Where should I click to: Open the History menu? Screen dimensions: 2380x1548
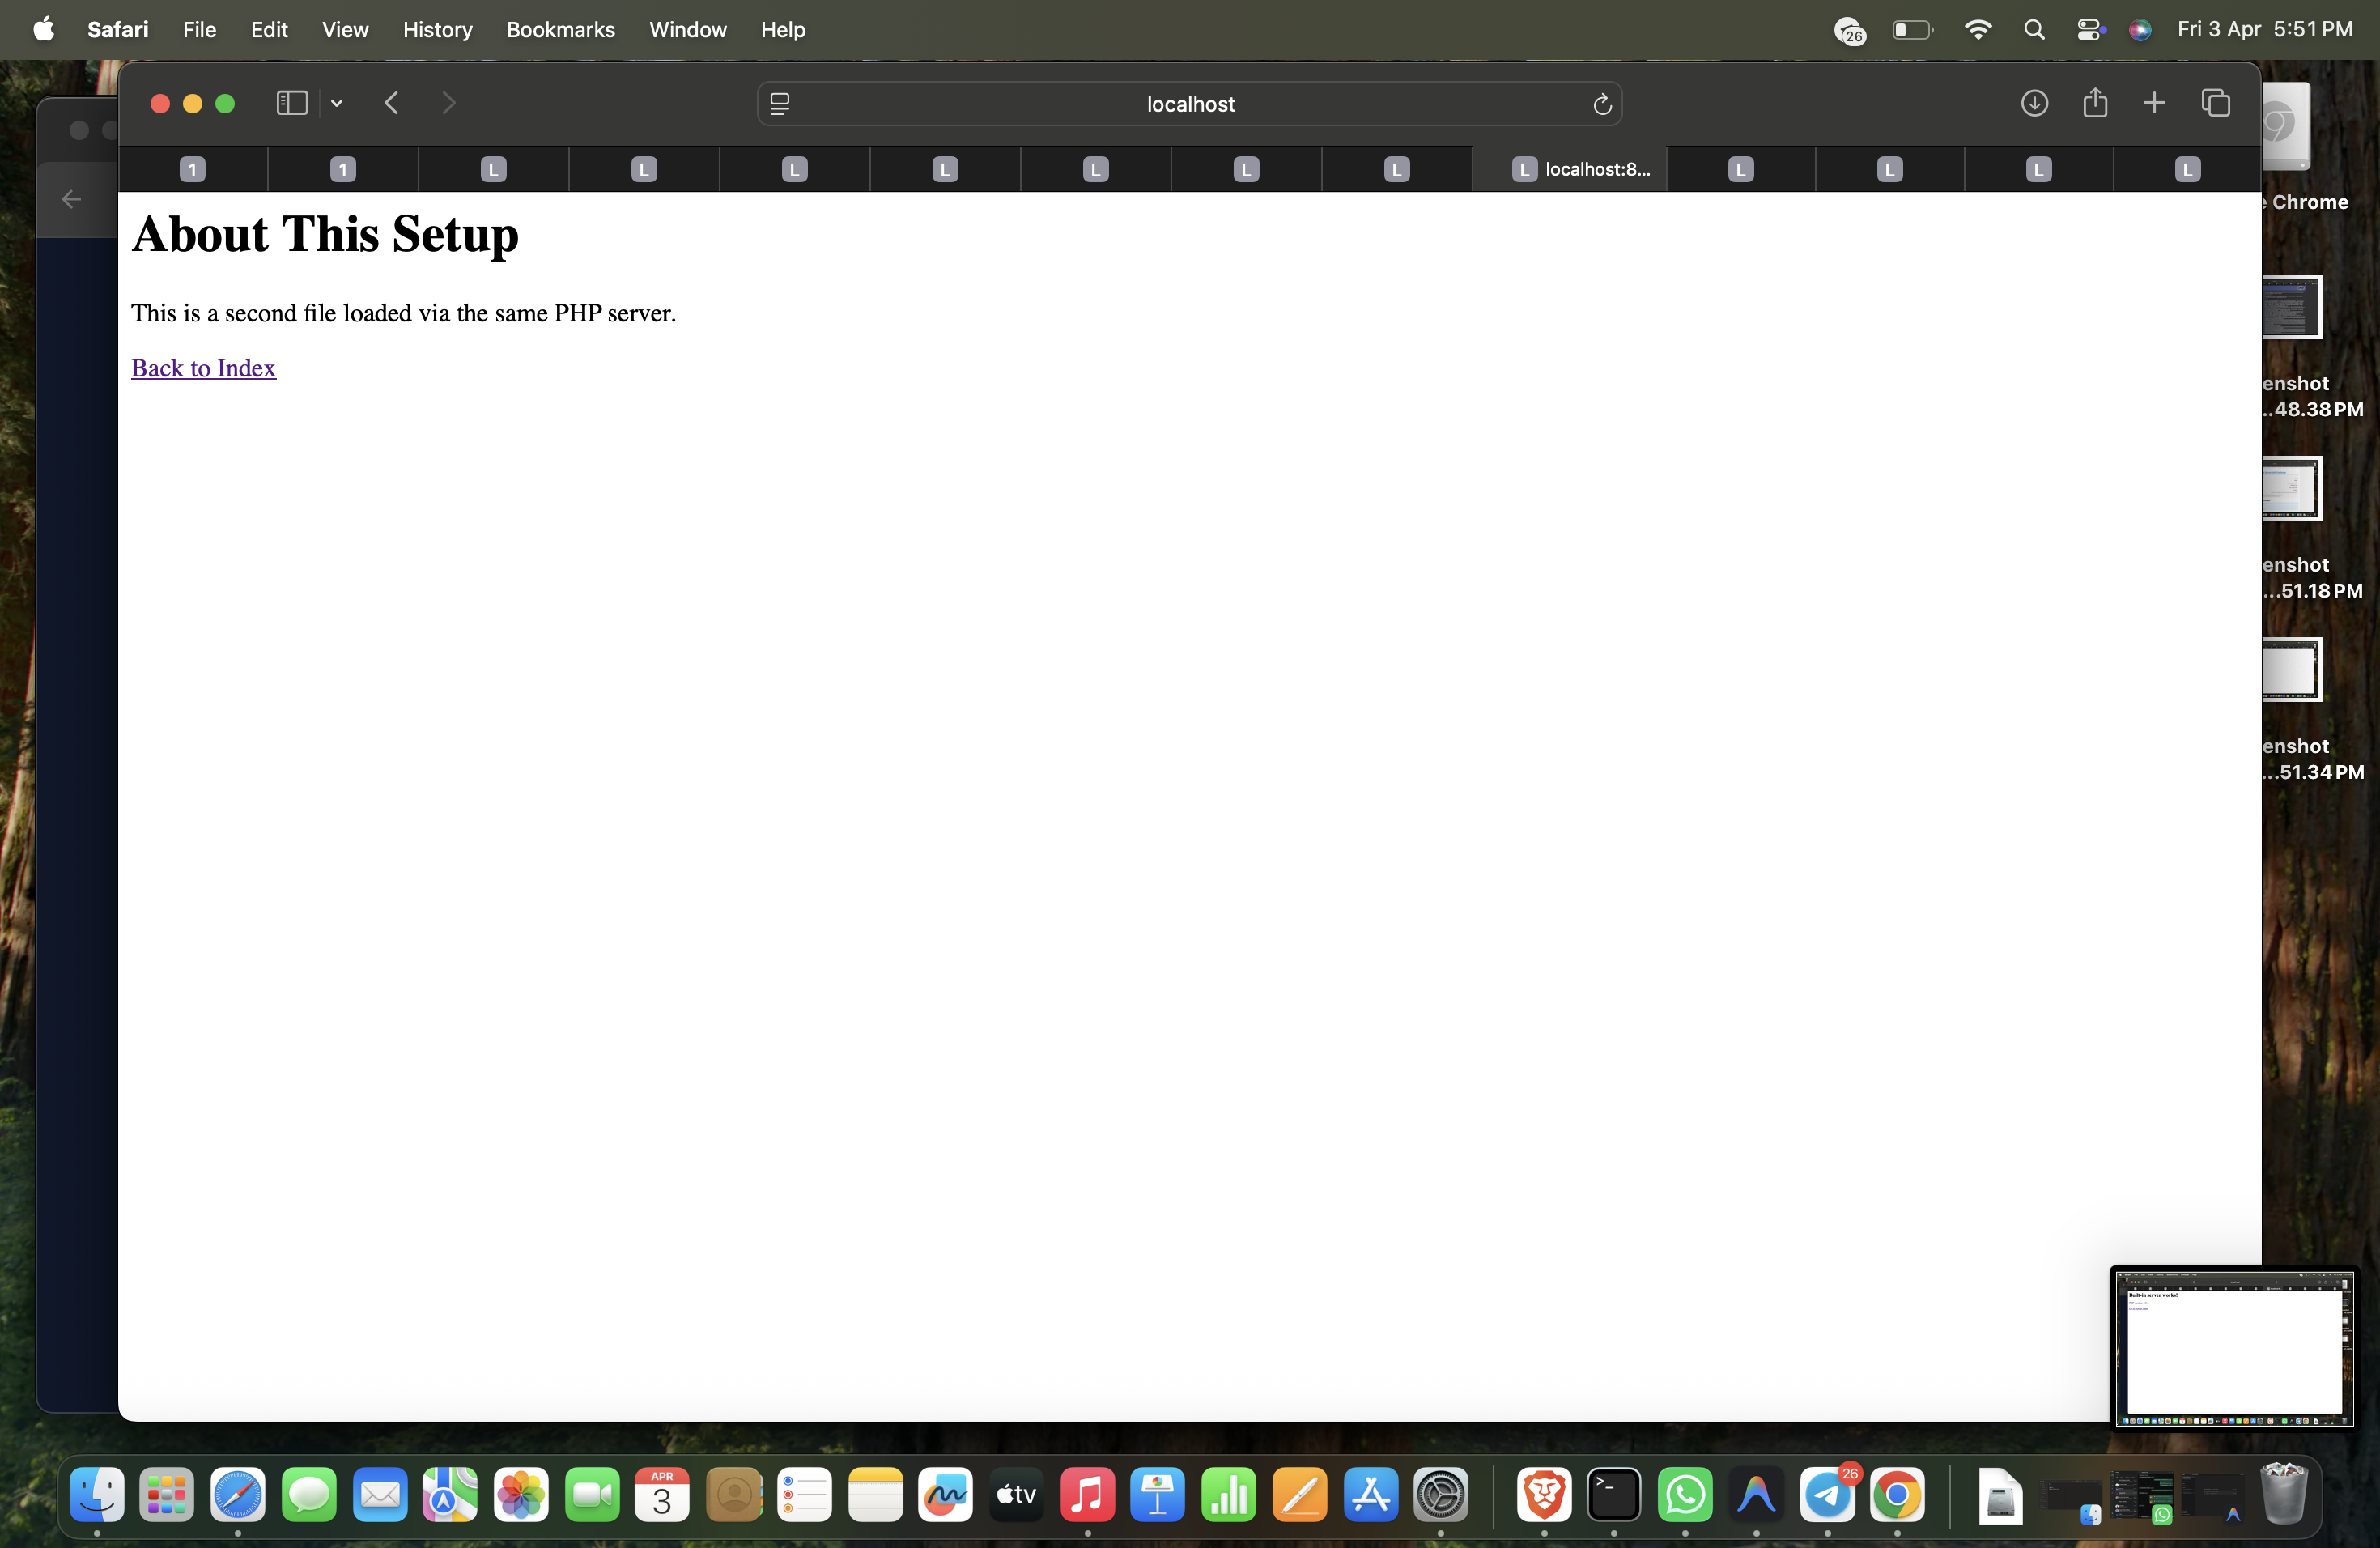[437, 30]
